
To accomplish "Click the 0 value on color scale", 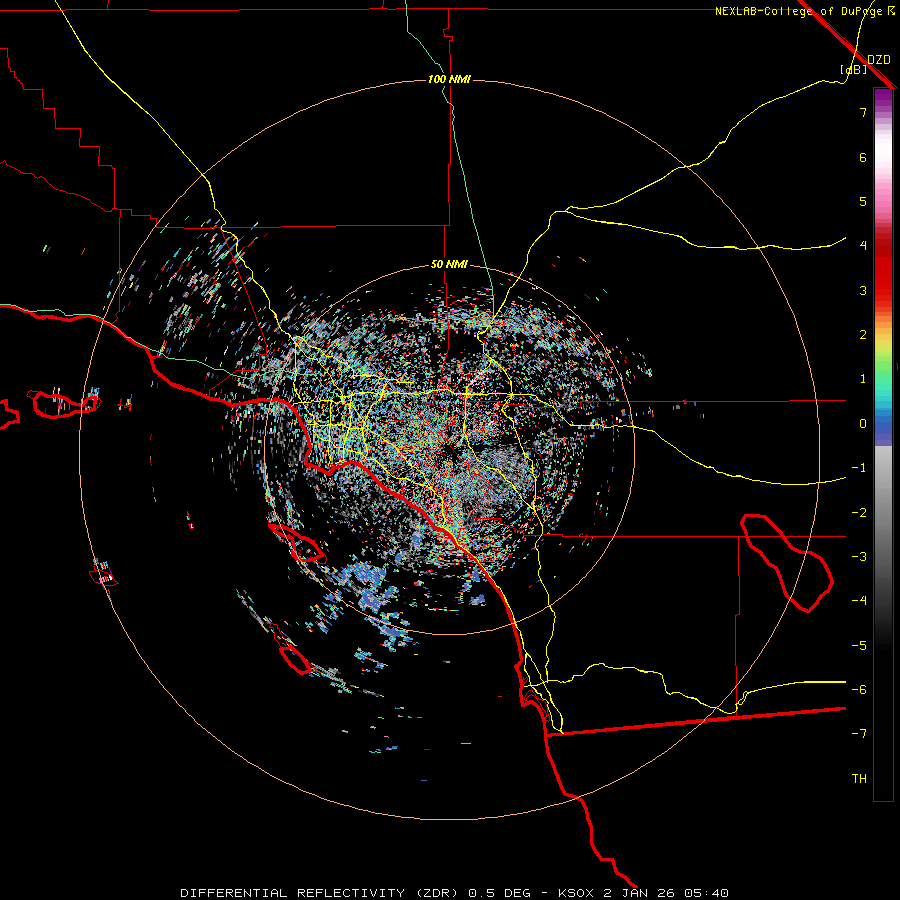I will (863, 424).
